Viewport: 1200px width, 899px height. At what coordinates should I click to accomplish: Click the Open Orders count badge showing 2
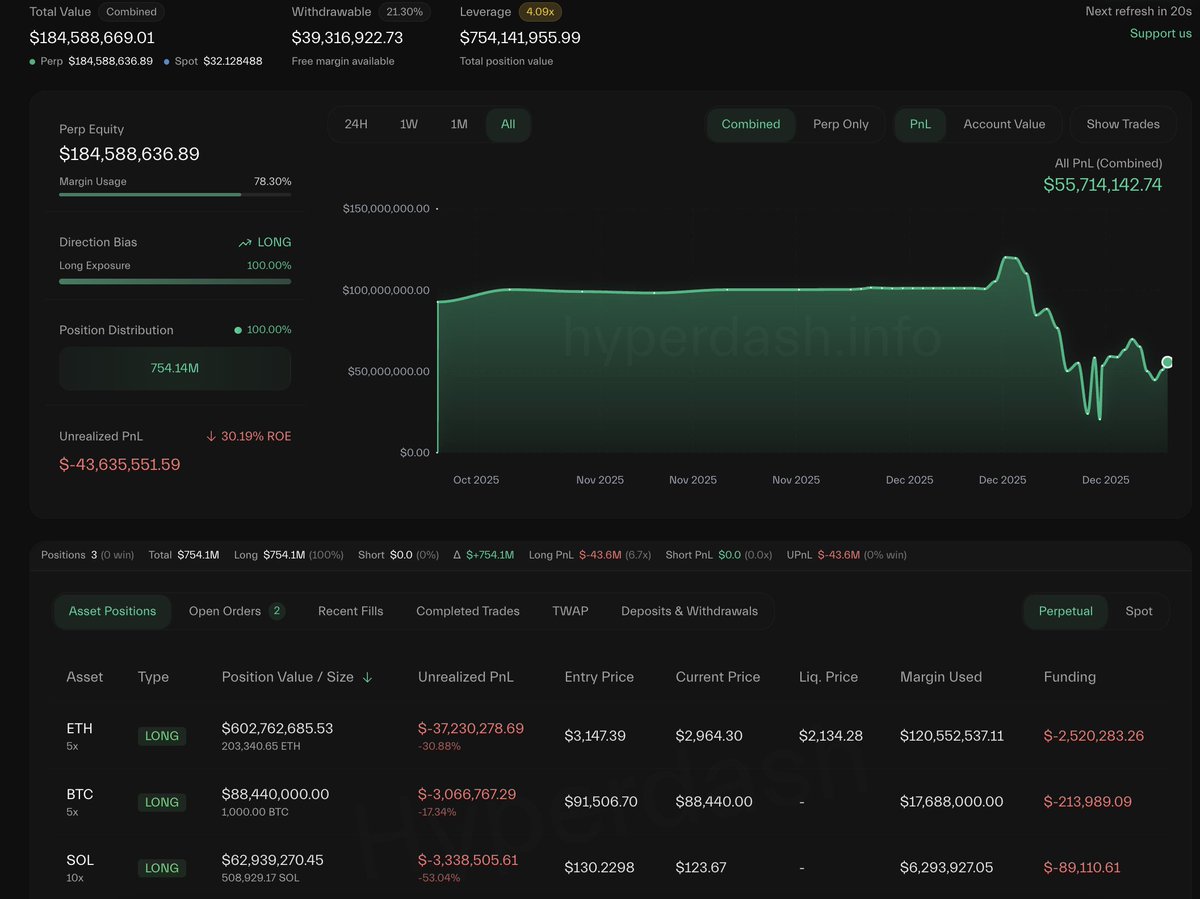277,611
